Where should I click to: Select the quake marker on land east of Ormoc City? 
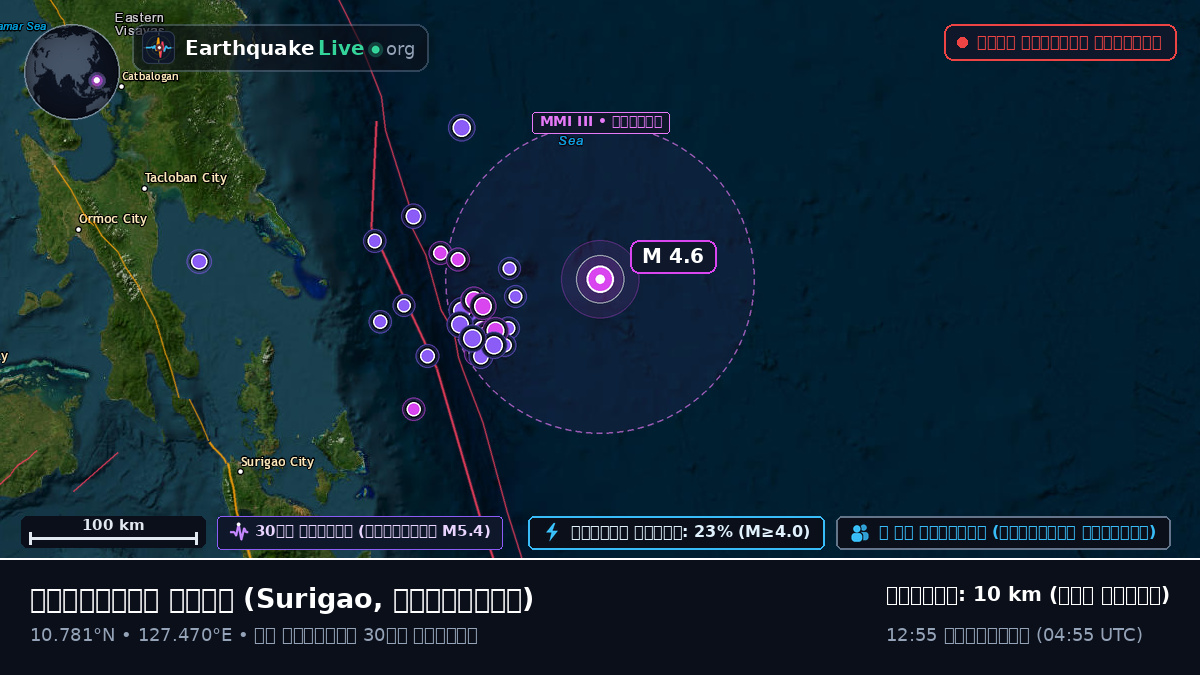coord(199,261)
